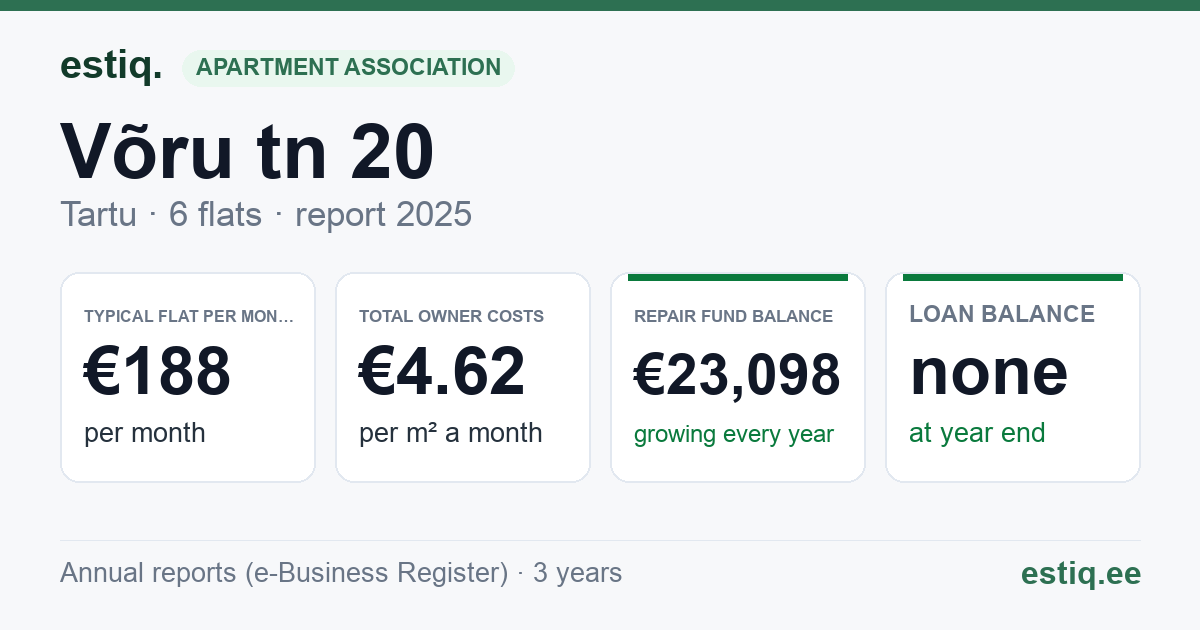The width and height of the screenshot is (1200, 630).
Task: Click the 'growing every year' note
Action: [734, 435]
